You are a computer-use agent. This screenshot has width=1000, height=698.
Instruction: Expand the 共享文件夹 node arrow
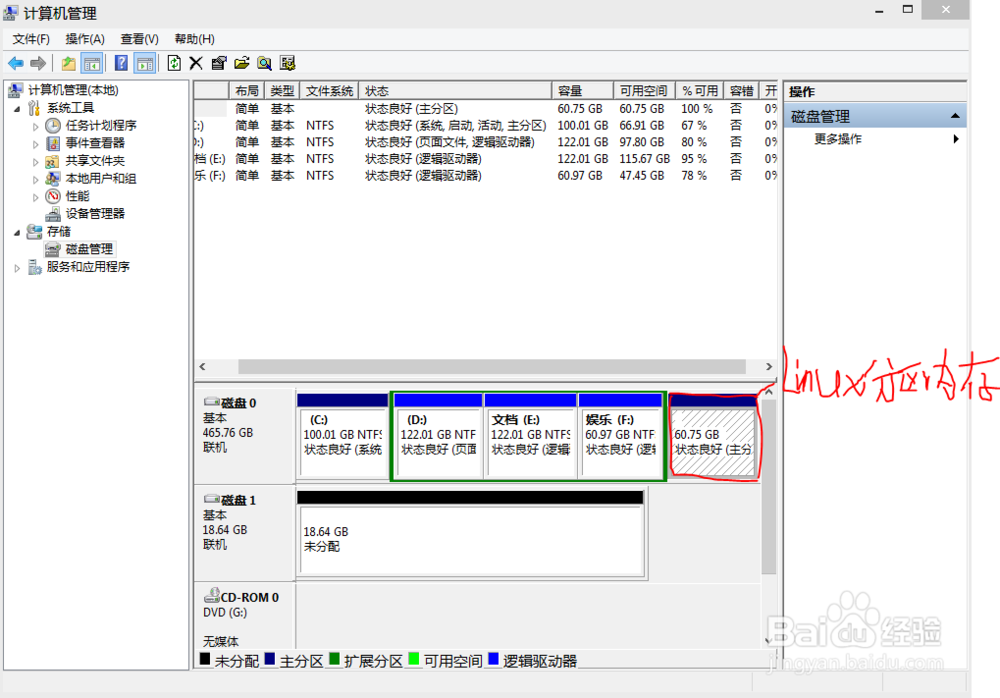coord(36,162)
